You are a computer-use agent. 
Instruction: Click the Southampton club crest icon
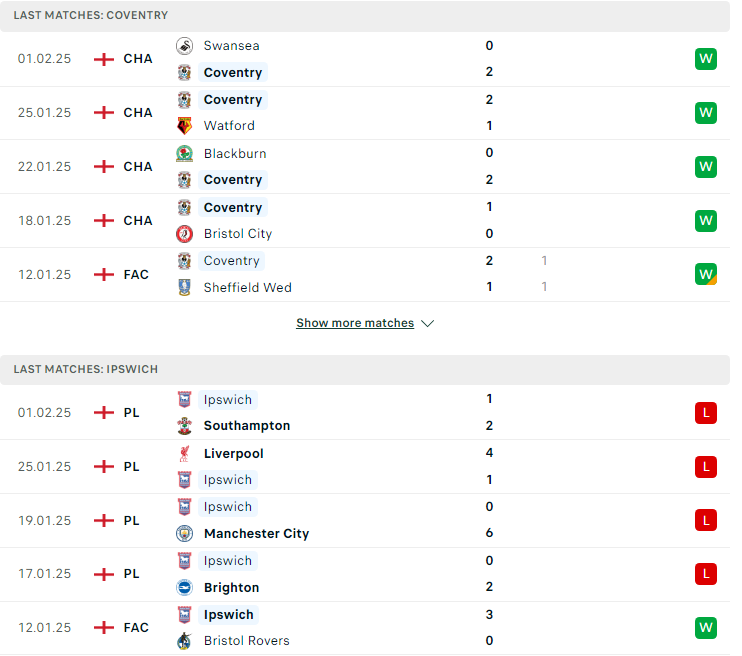coord(184,426)
